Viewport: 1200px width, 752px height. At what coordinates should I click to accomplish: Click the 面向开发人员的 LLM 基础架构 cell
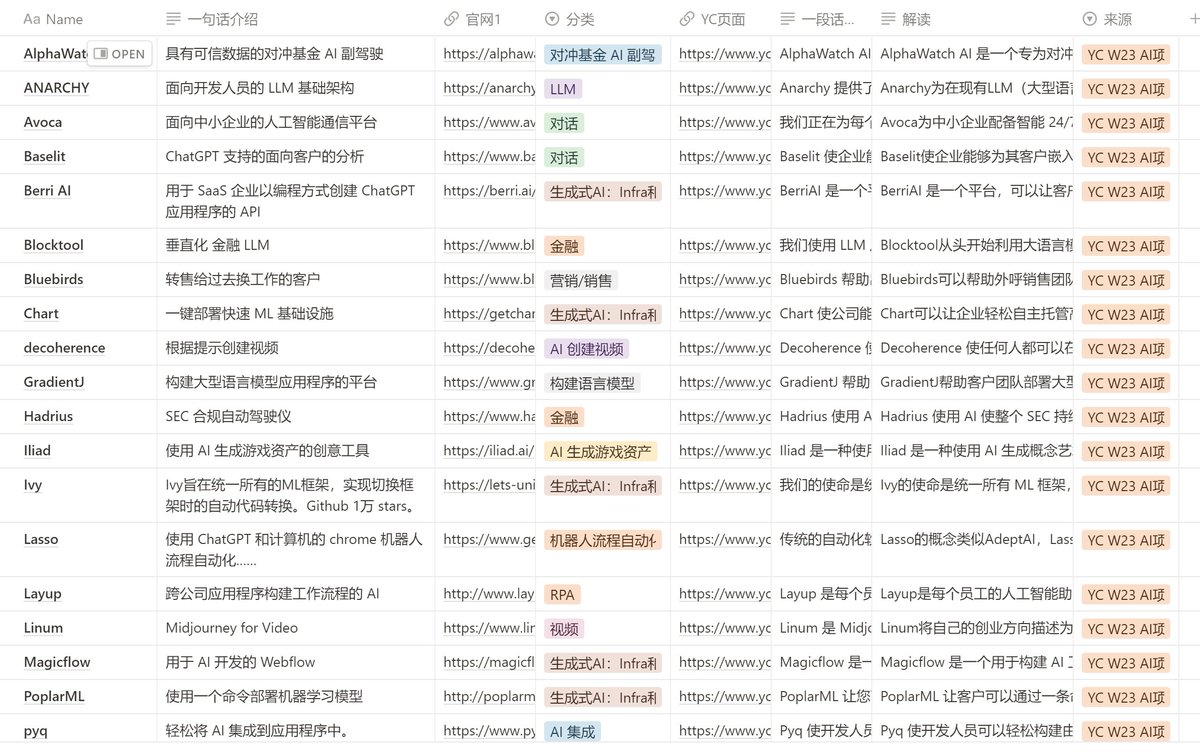(296, 88)
